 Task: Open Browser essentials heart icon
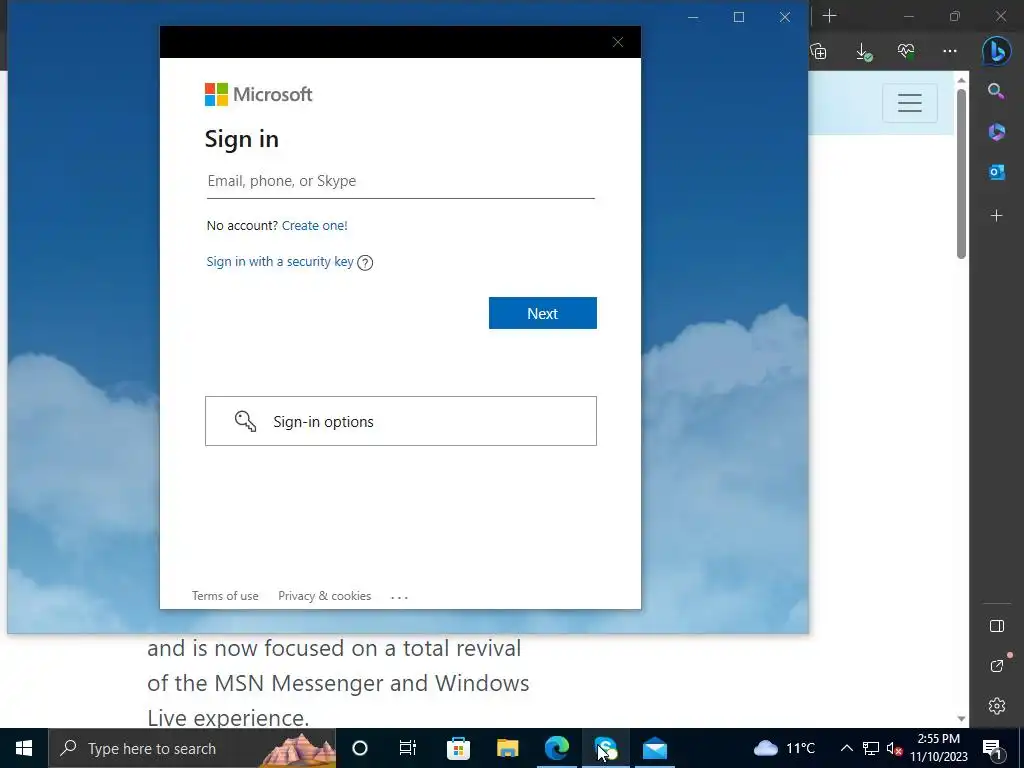906,51
